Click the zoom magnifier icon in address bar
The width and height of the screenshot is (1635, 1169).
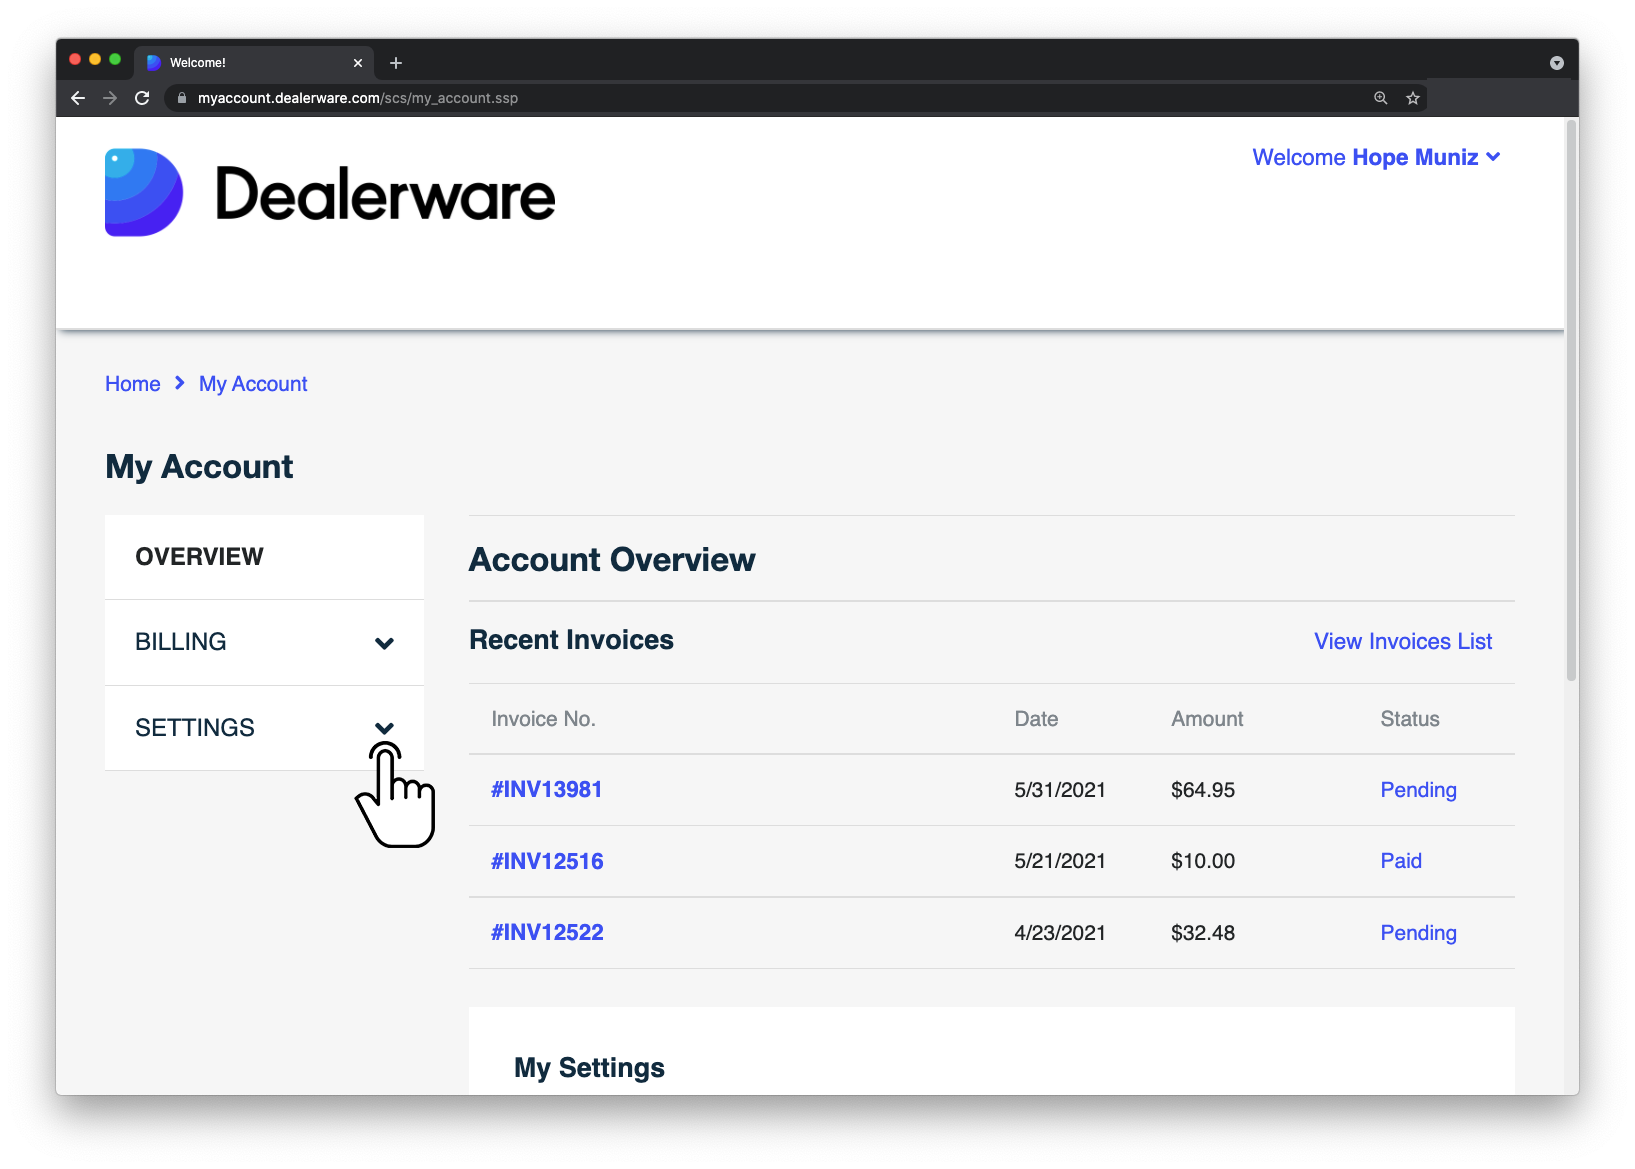1381,98
